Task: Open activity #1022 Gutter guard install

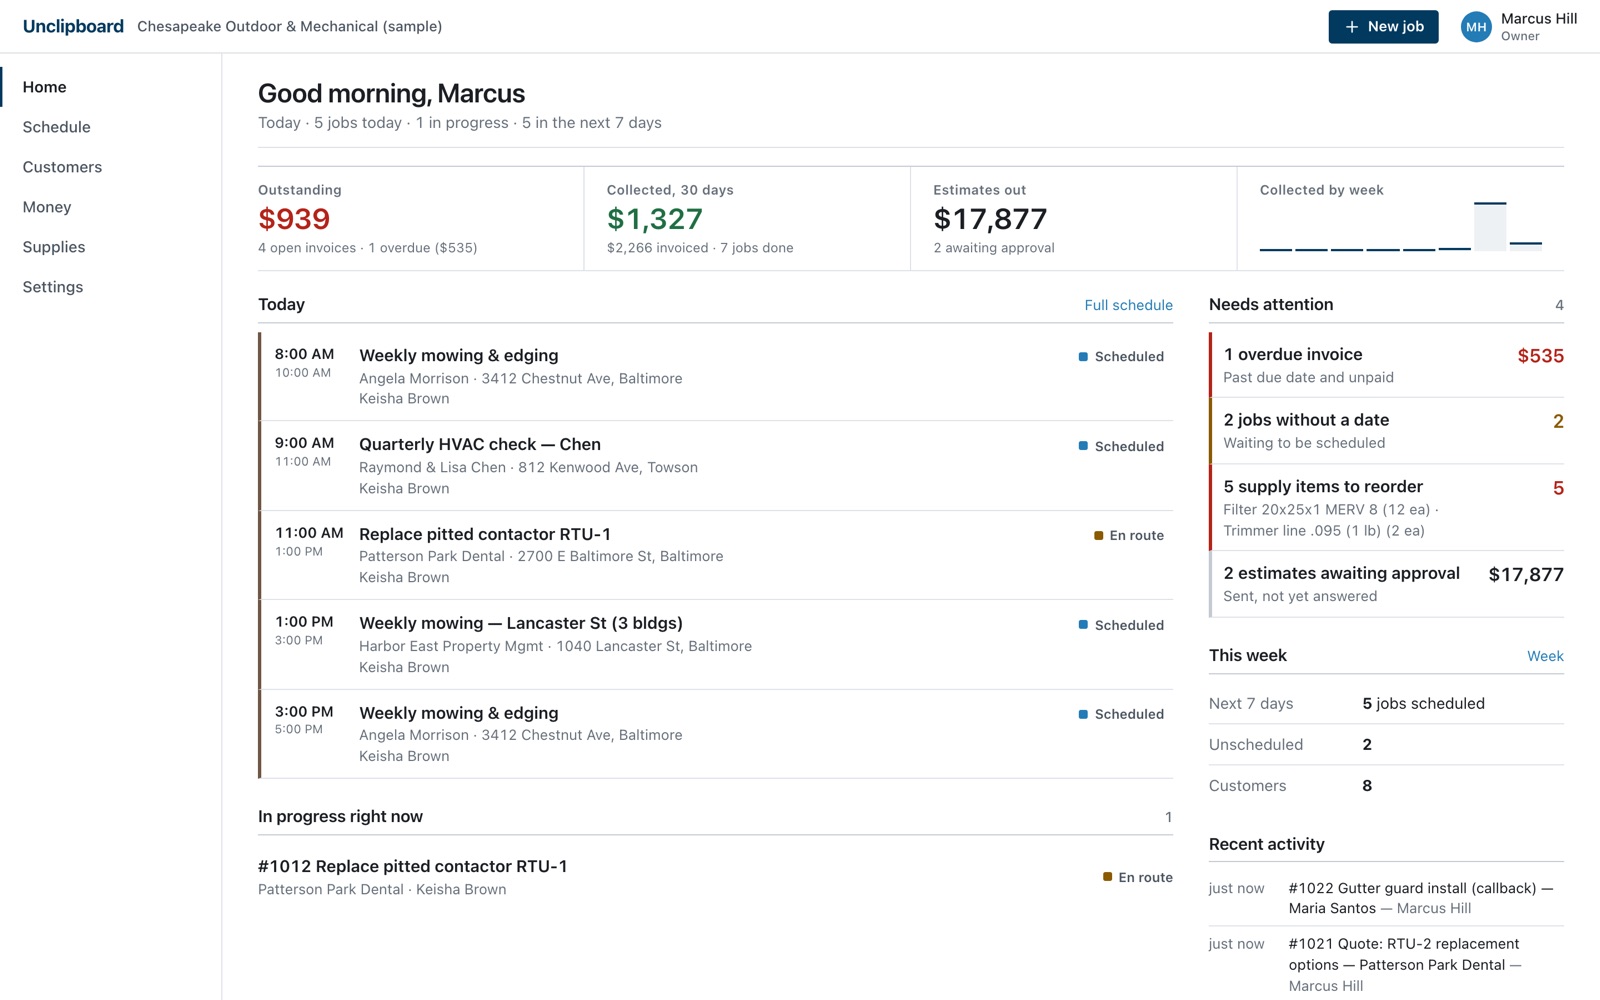Action: tap(1387, 898)
